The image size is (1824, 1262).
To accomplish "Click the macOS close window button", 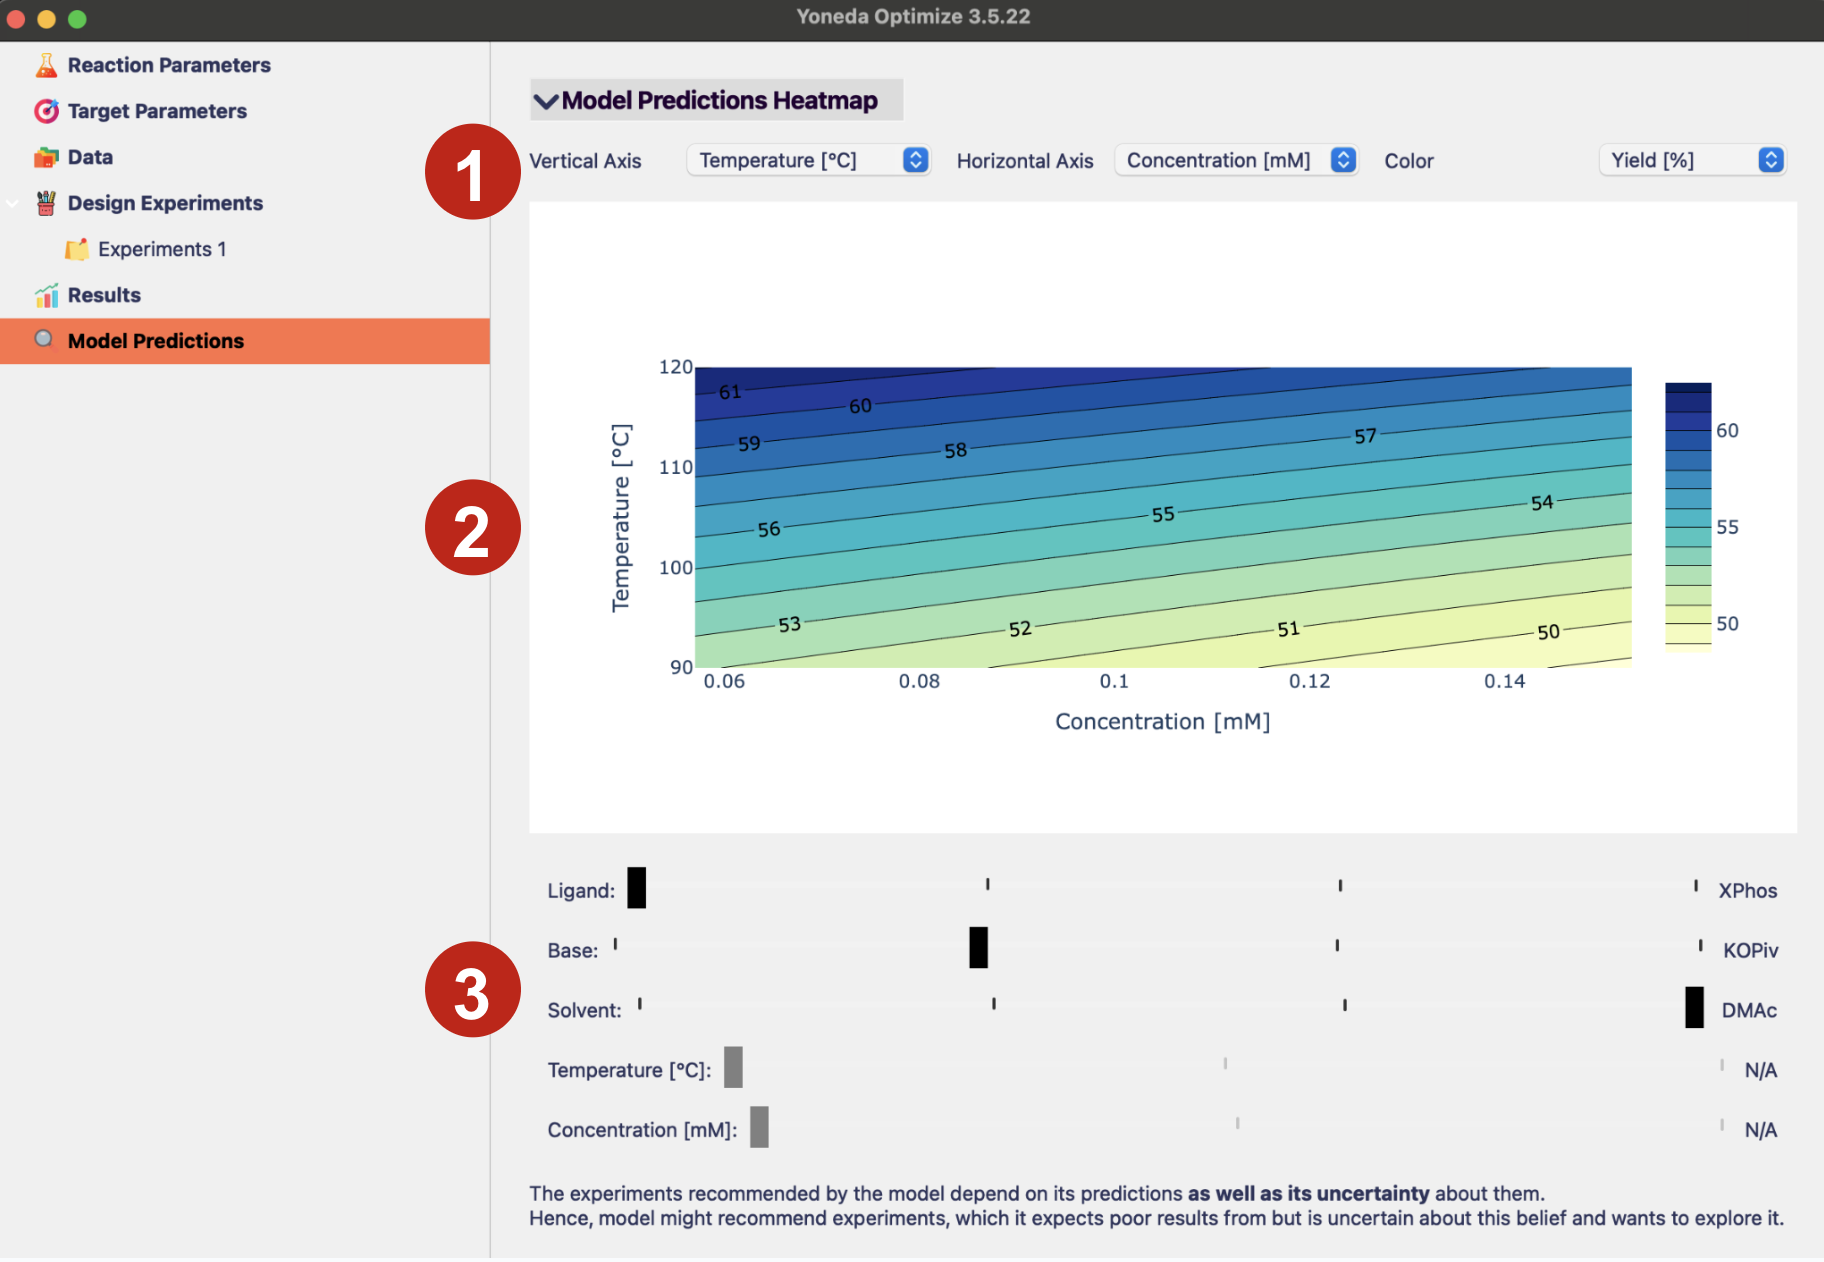I will pyautogui.click(x=16, y=19).
